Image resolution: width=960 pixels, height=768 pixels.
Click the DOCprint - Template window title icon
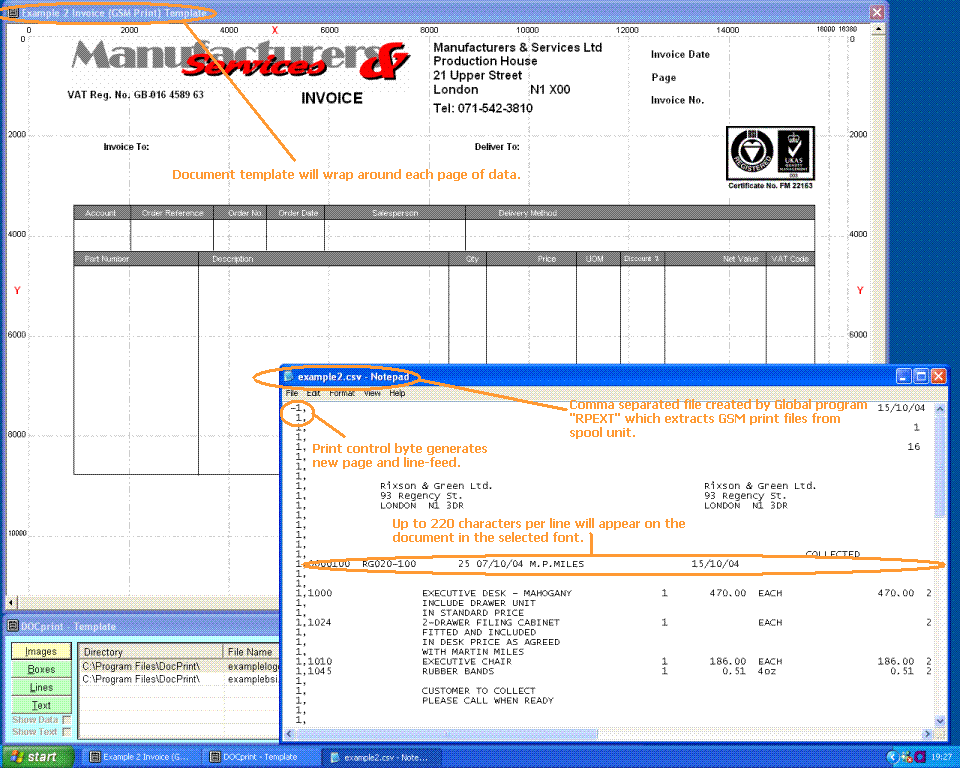click(x=13, y=626)
